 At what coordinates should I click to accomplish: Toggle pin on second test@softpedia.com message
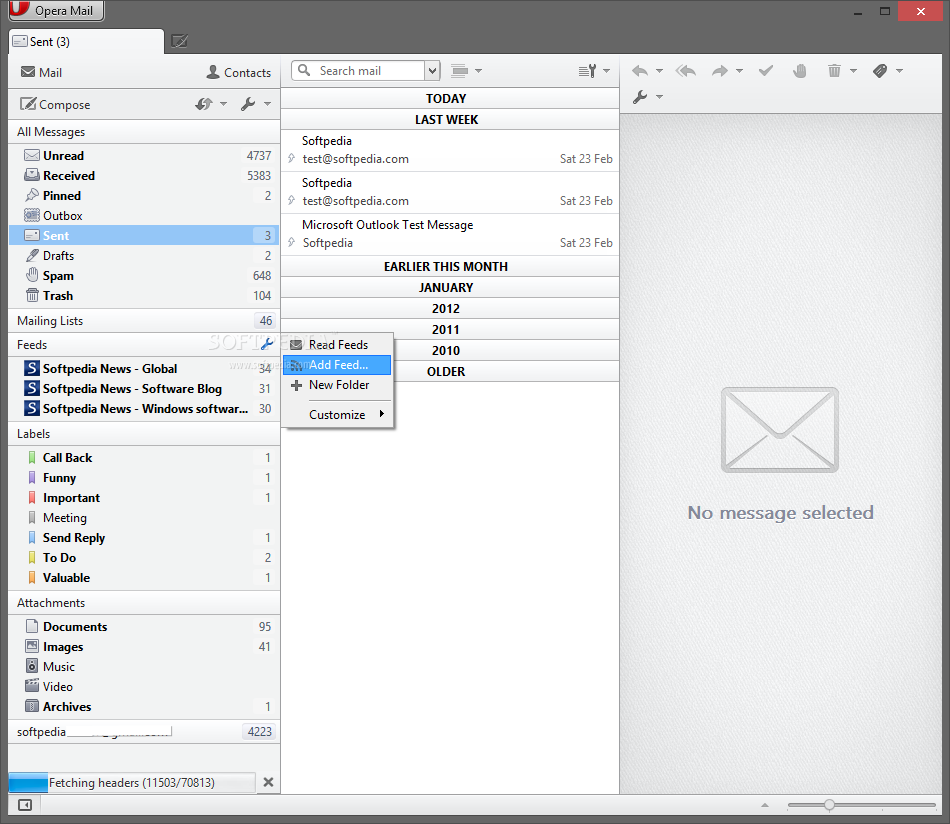tap(291, 201)
